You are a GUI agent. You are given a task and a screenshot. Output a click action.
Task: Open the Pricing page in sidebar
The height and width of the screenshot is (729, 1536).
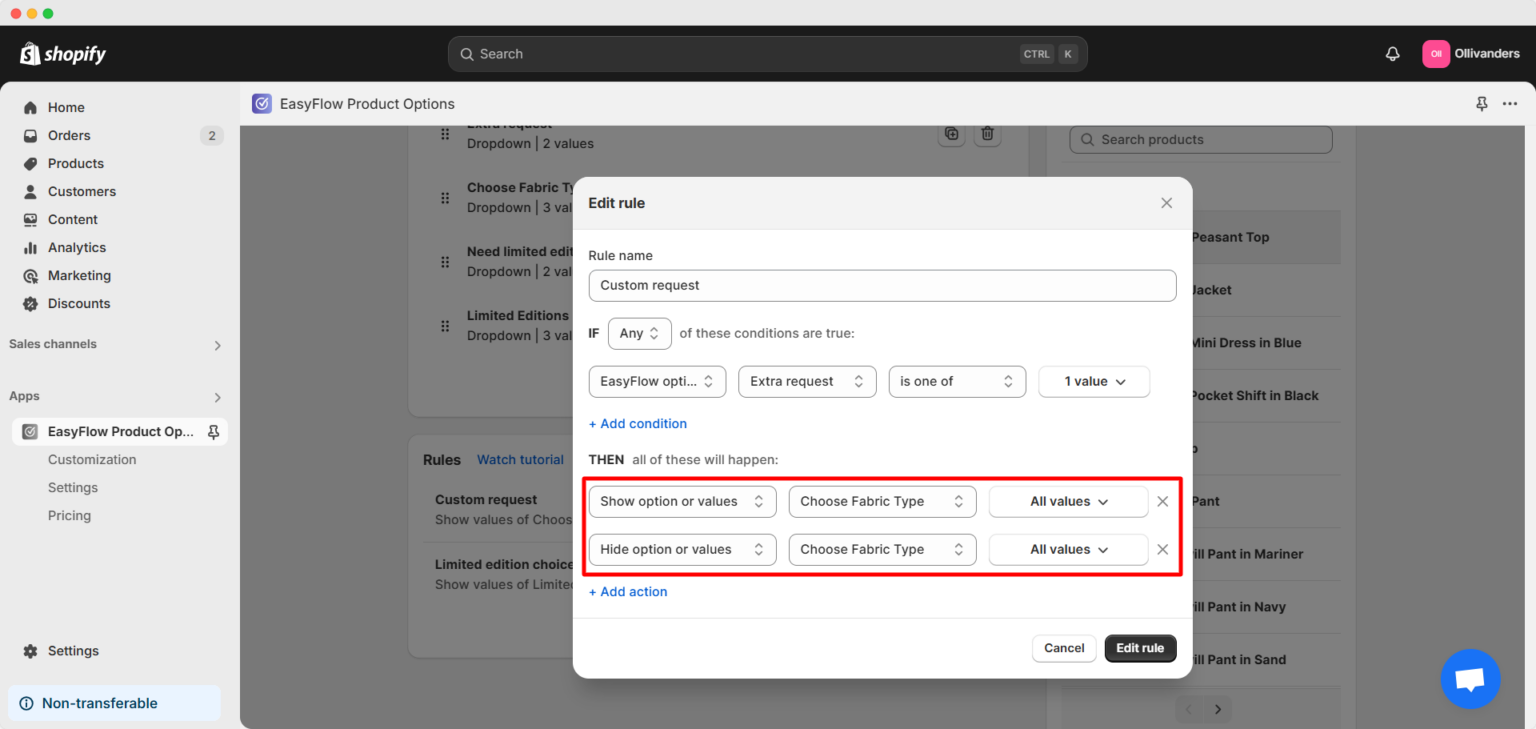[69, 515]
